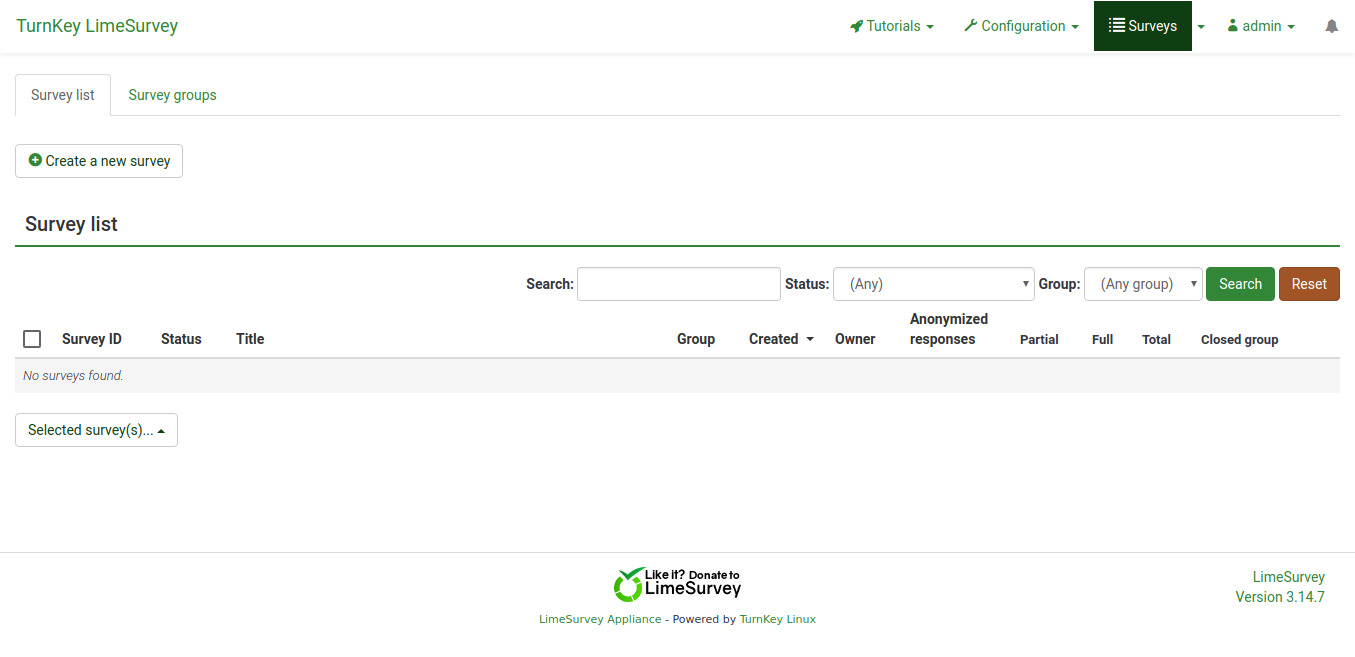1355x657 pixels.
Task: Open the TurnKey Linux link
Action: (x=777, y=619)
